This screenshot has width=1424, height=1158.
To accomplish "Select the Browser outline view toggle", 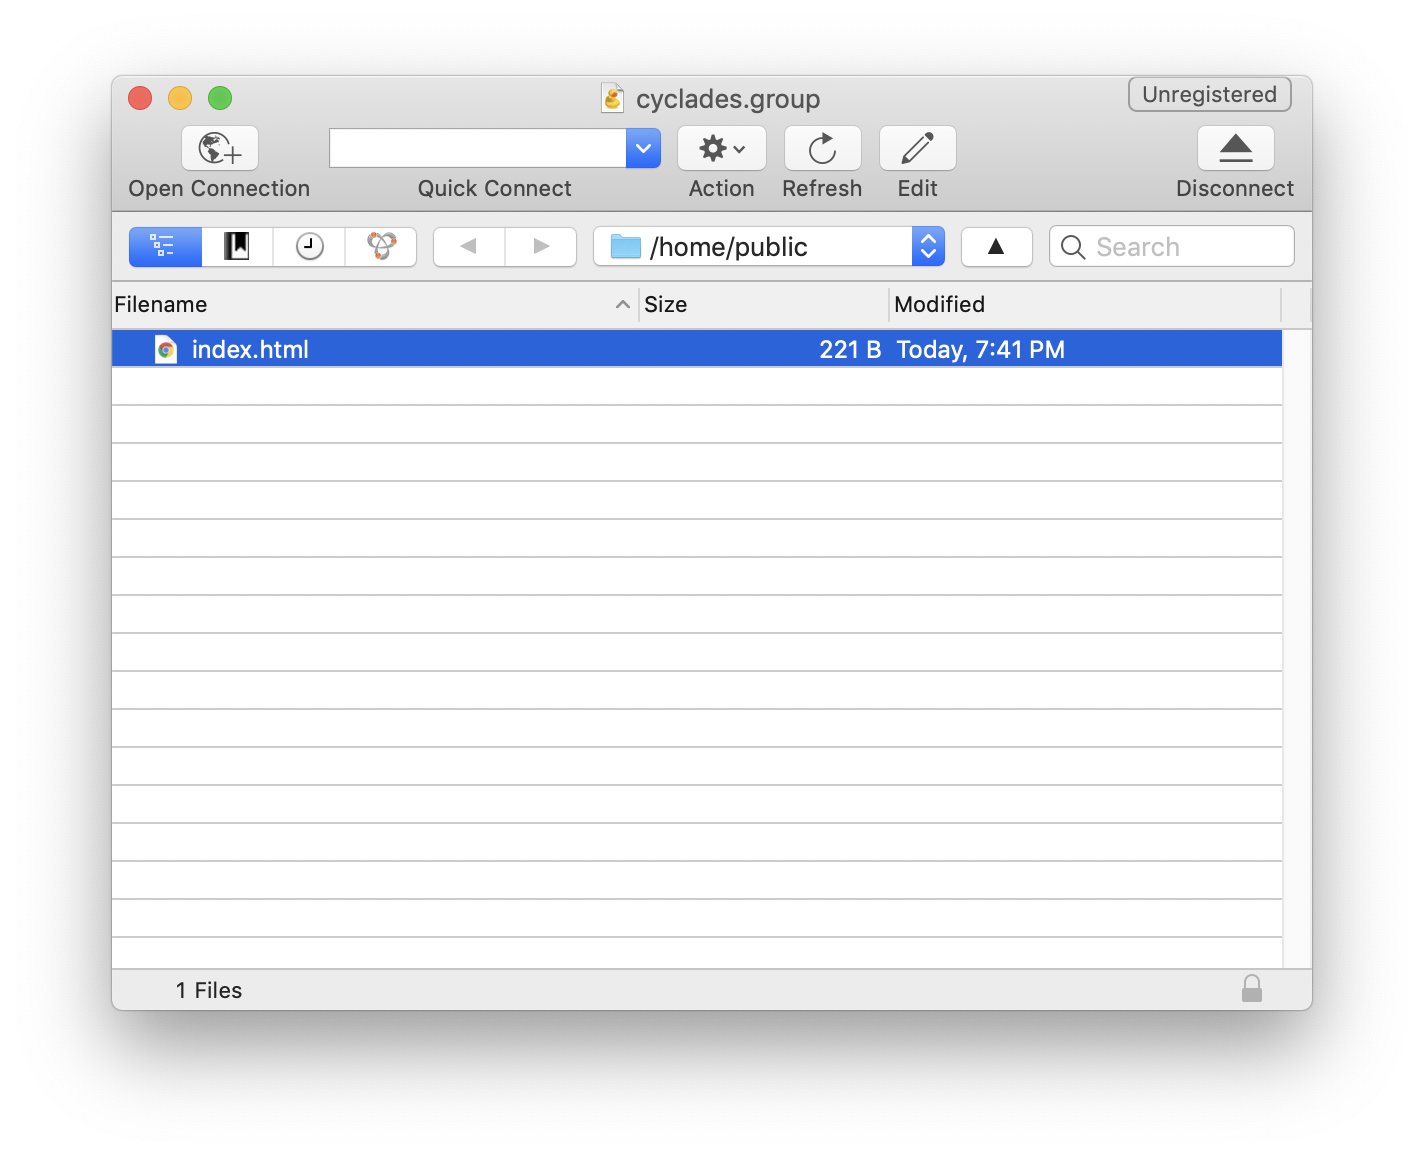I will (165, 246).
